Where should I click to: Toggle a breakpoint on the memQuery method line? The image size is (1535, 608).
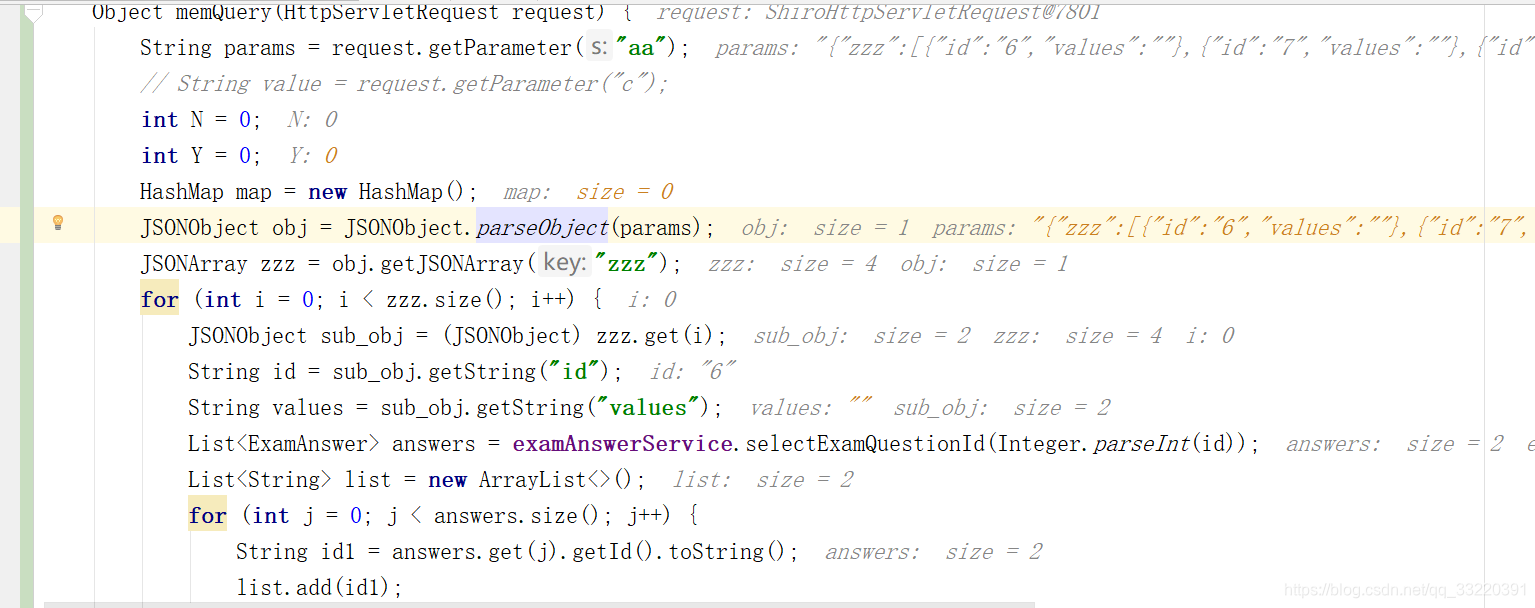tap(75, 12)
